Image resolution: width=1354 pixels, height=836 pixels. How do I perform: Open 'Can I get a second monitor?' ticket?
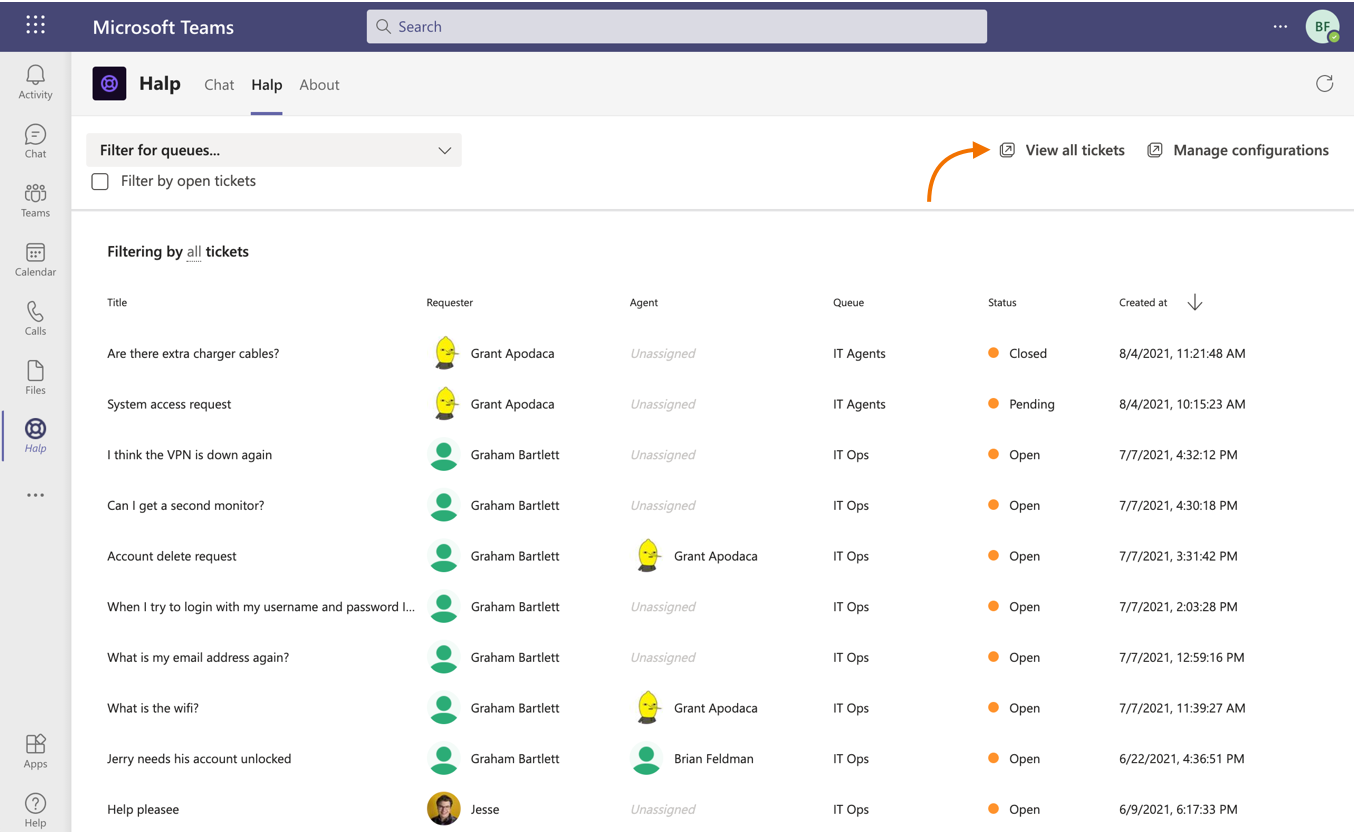coord(185,505)
